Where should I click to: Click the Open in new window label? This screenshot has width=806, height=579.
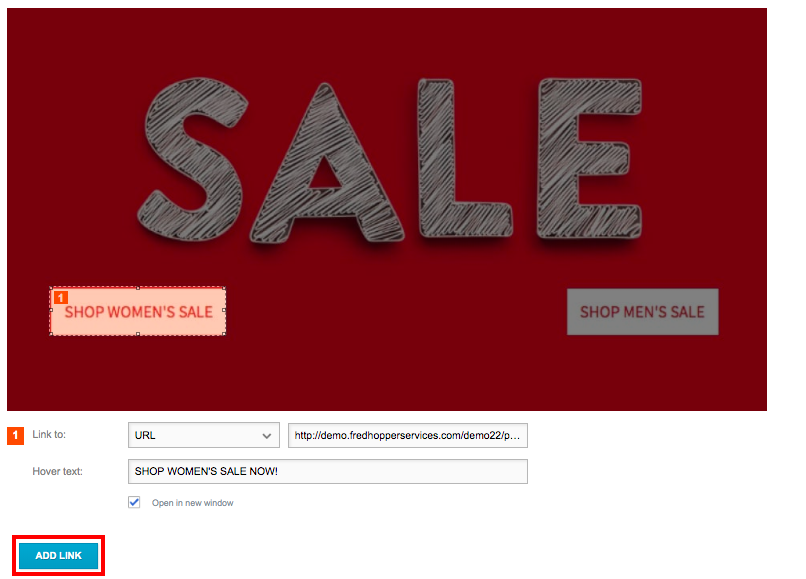coord(192,503)
